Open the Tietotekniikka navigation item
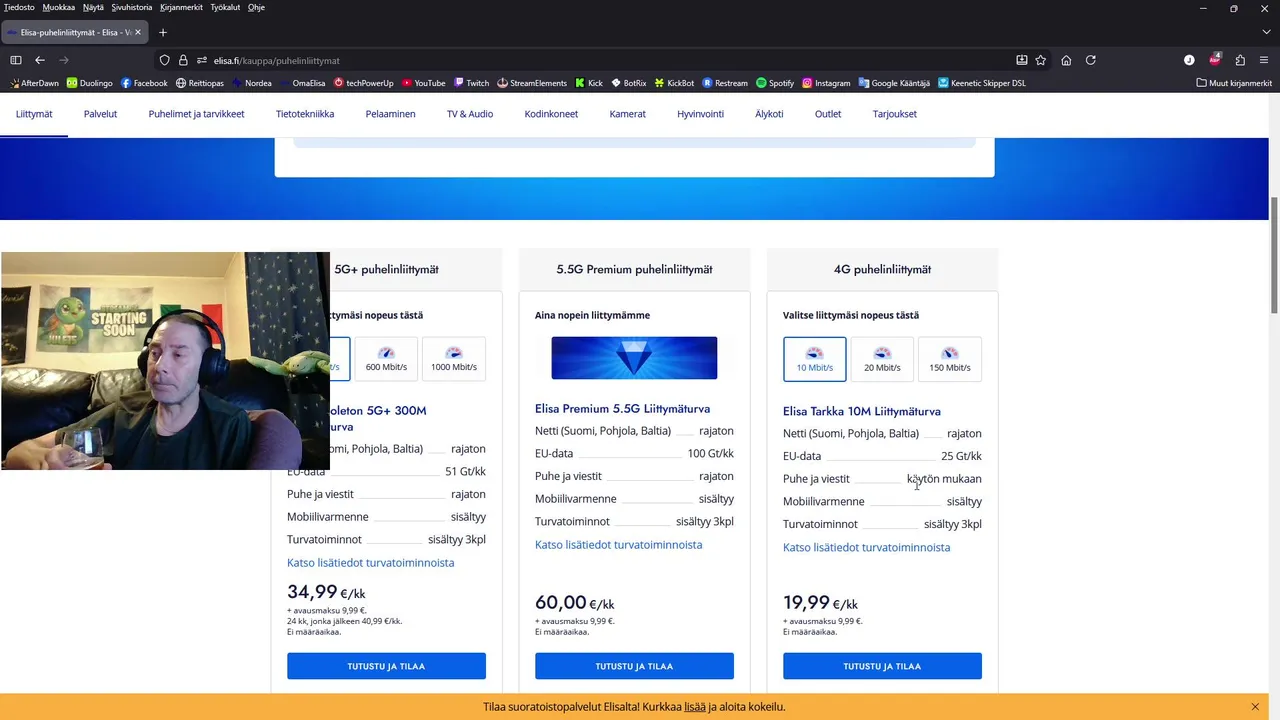 pyautogui.click(x=305, y=114)
